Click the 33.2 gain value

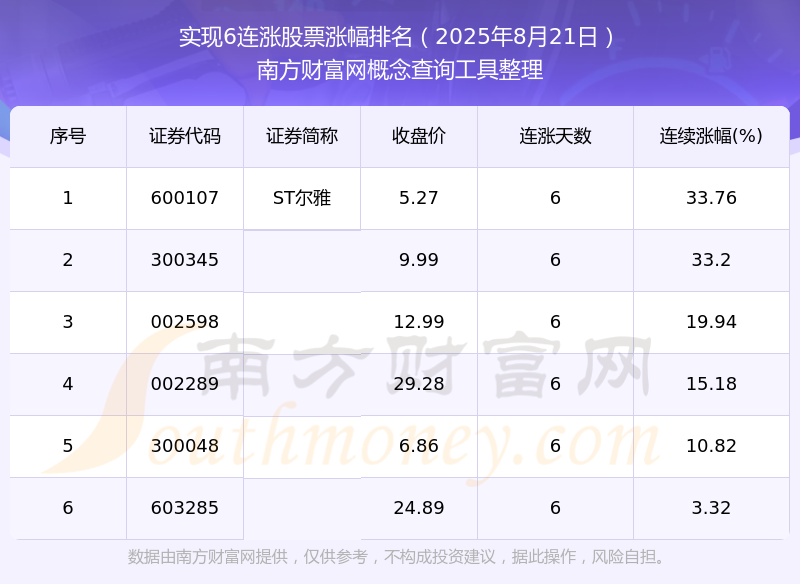coord(711,260)
